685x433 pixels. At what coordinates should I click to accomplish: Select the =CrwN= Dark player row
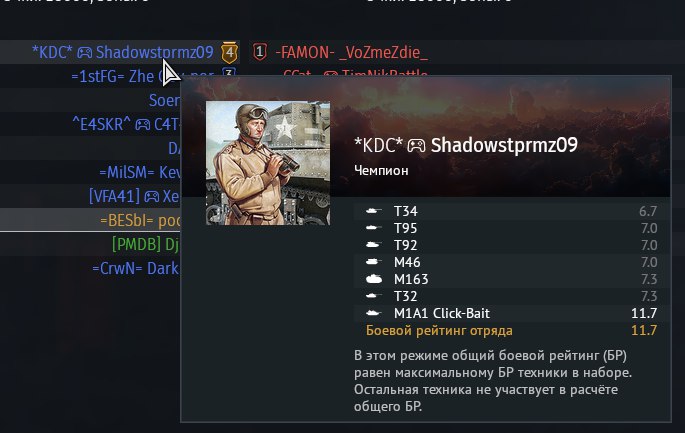coord(90,268)
